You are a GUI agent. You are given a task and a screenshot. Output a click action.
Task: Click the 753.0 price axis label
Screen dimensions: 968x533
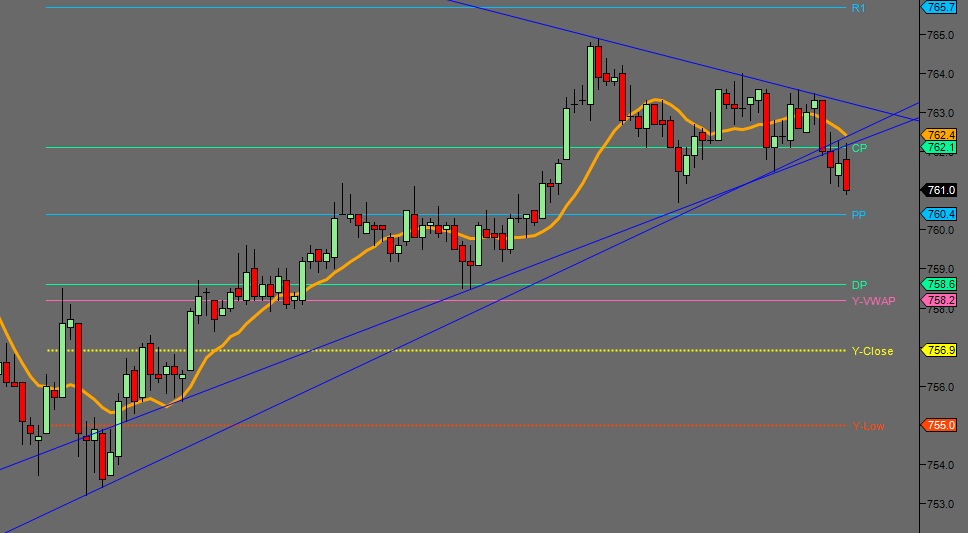[940, 504]
